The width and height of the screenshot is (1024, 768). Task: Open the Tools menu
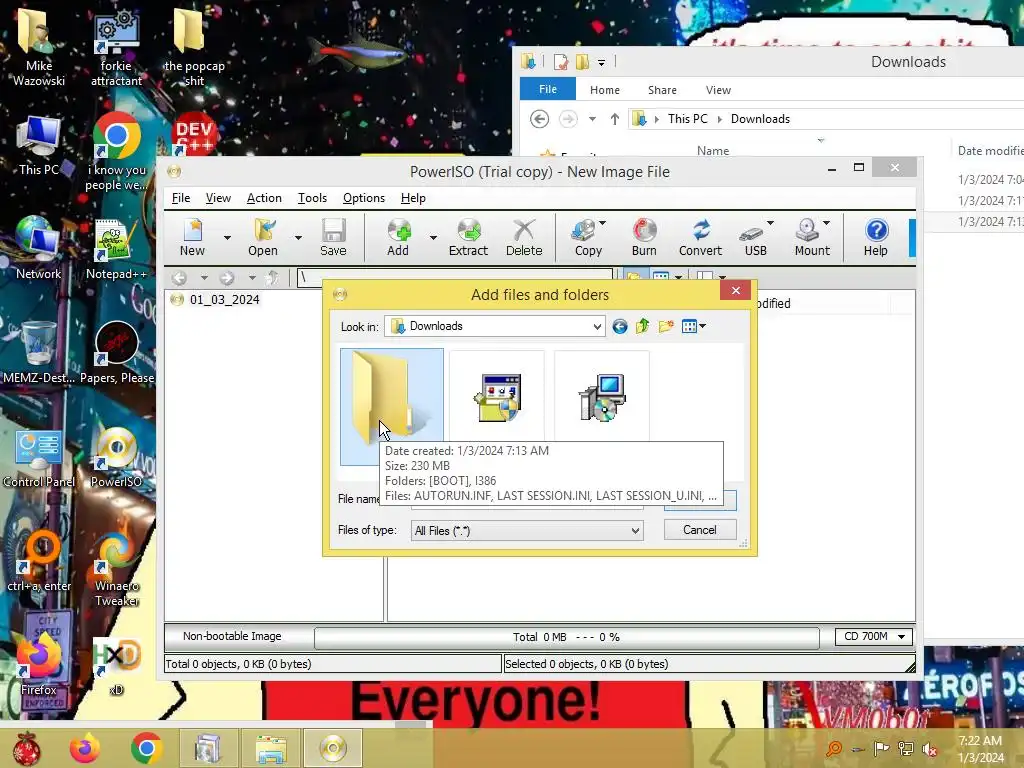pyautogui.click(x=312, y=198)
